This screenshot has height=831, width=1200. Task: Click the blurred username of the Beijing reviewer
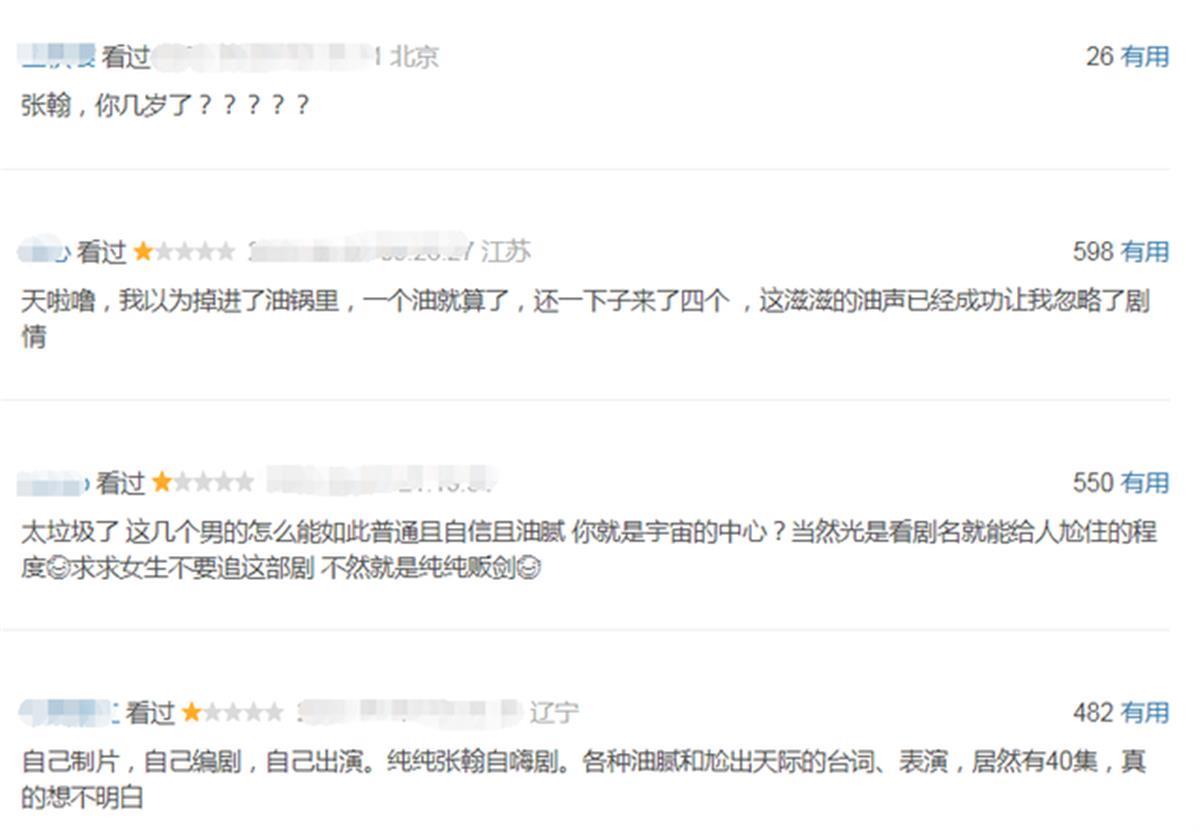tap(58, 57)
